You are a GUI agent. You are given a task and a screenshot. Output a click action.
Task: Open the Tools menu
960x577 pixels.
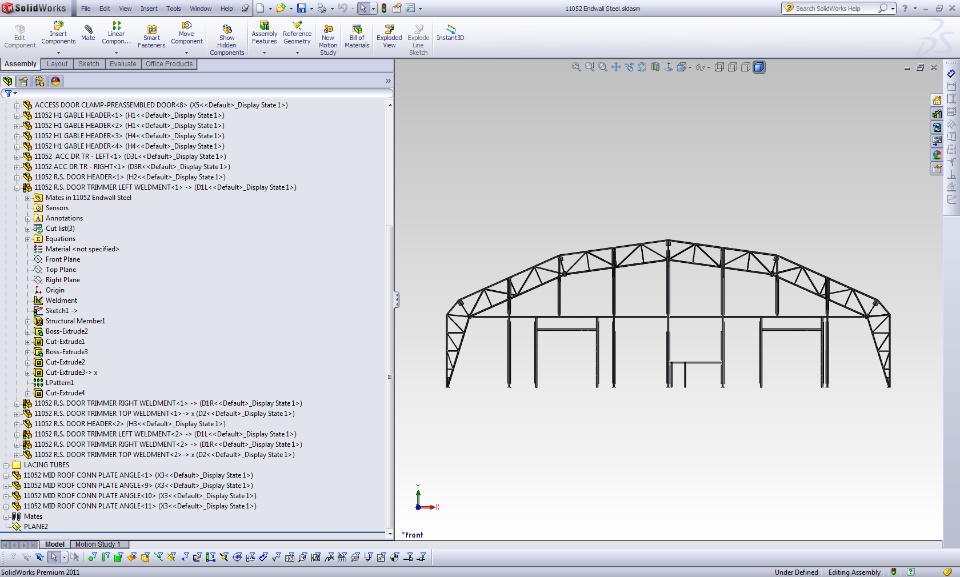pyautogui.click(x=173, y=8)
